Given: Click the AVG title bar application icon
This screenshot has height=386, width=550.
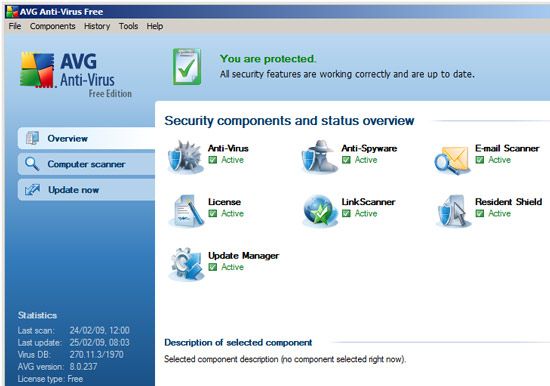Looking at the screenshot, I should 12,12.
